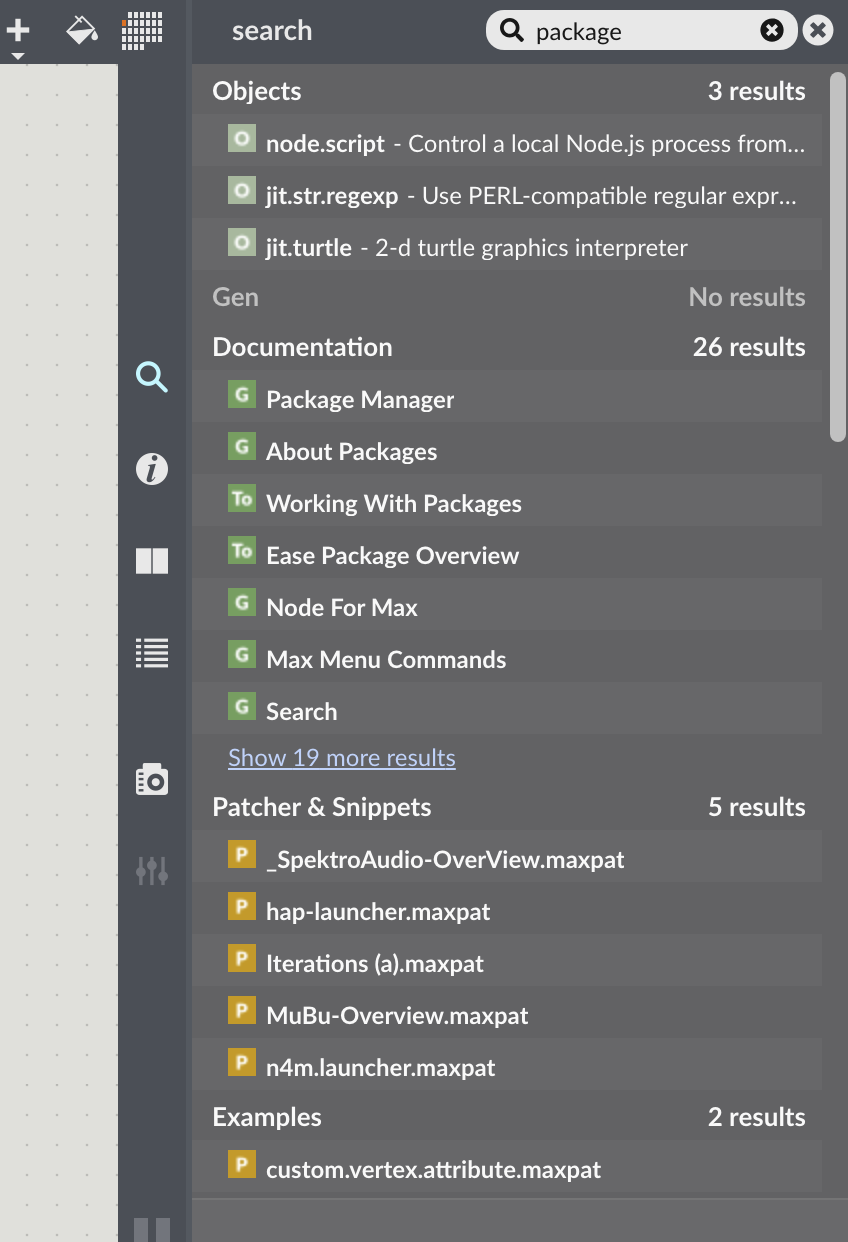Open the add object plus menu
The width and height of the screenshot is (848, 1242).
click(18, 32)
